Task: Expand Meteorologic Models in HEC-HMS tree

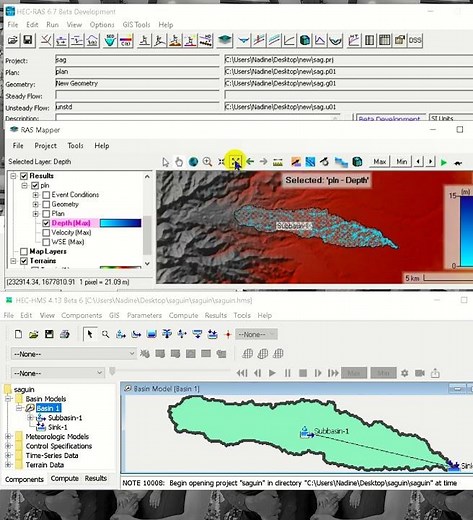Action: [8, 436]
